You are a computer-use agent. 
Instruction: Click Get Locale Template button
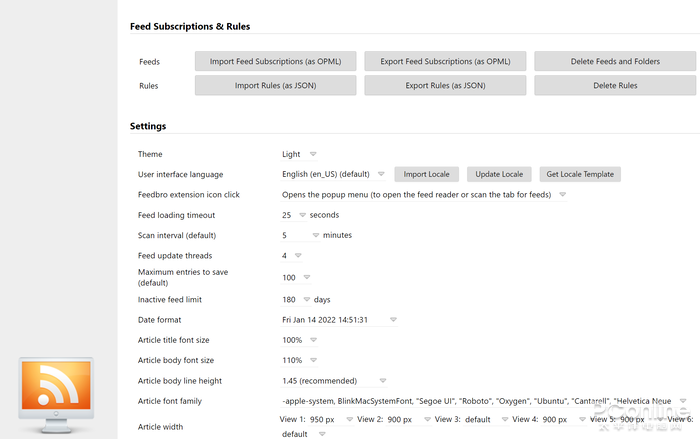[580, 175]
